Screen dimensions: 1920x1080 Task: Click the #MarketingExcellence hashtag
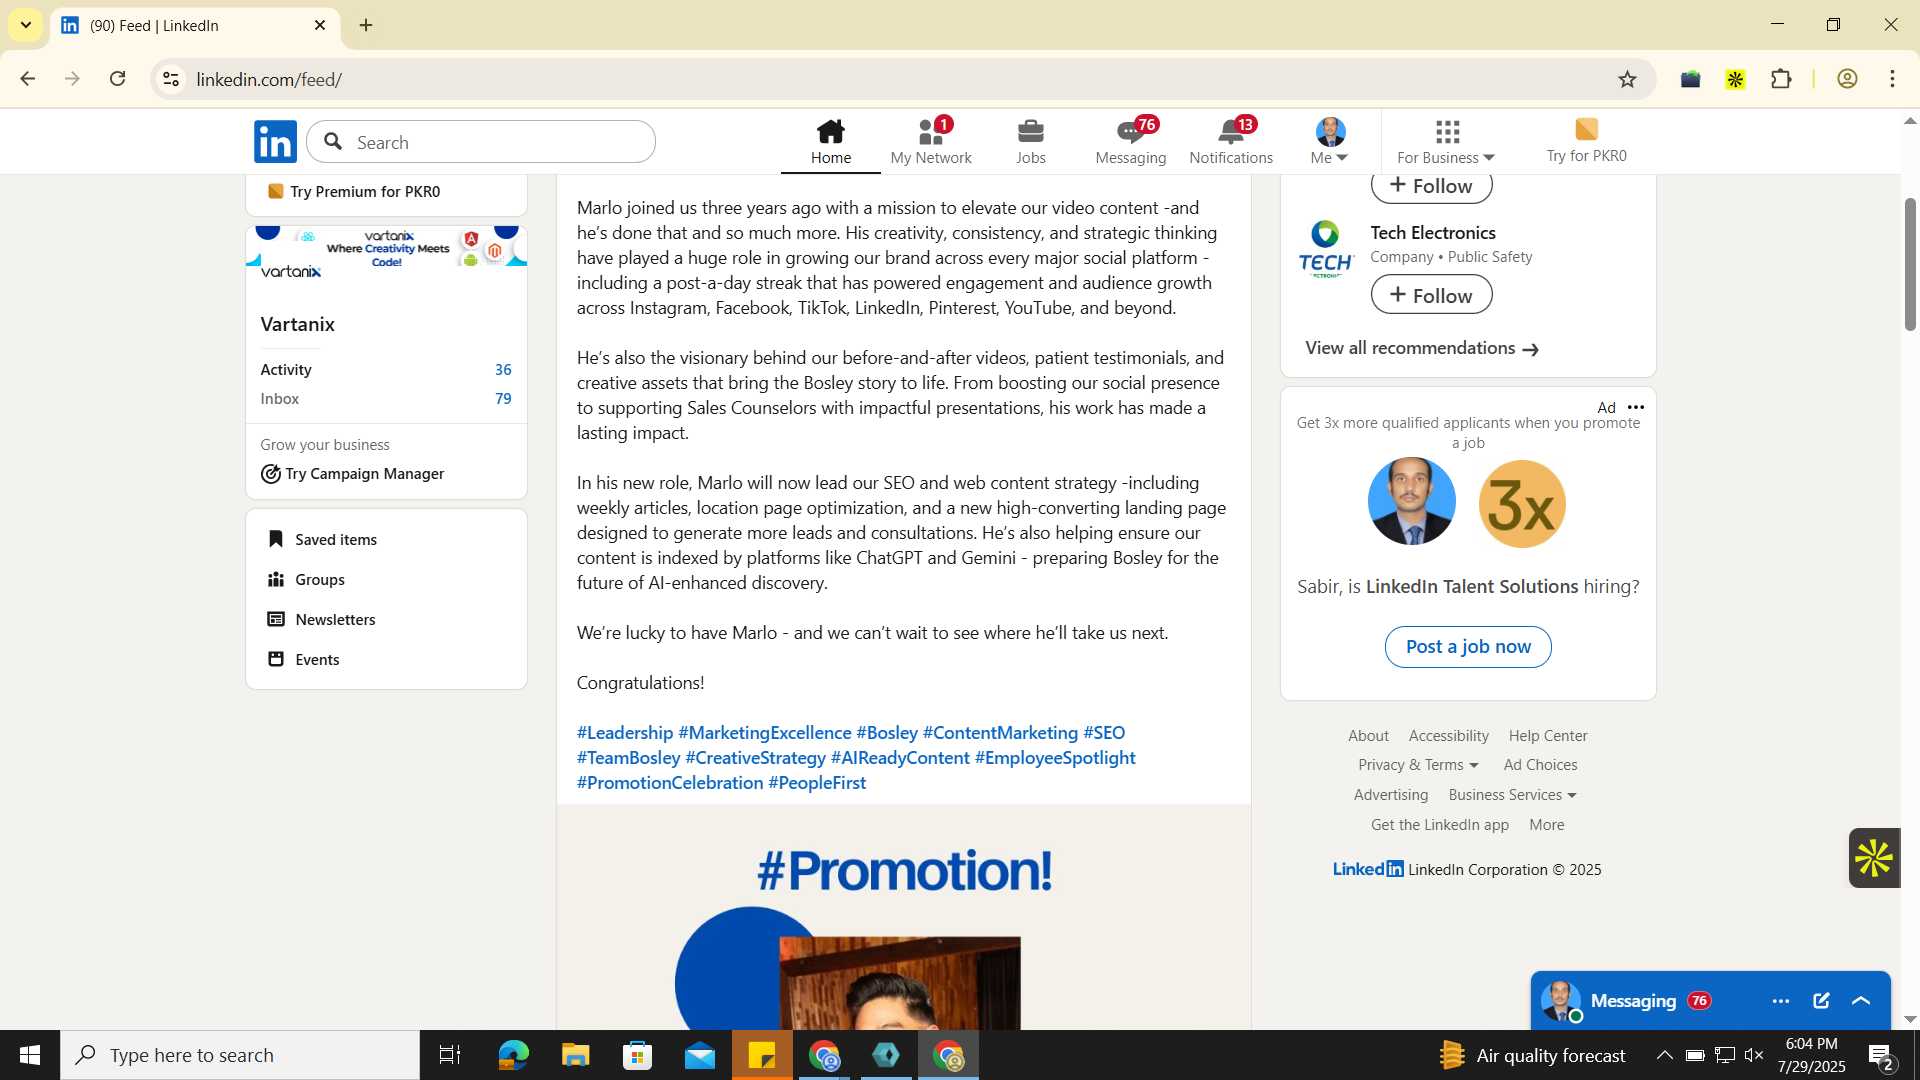765,733
